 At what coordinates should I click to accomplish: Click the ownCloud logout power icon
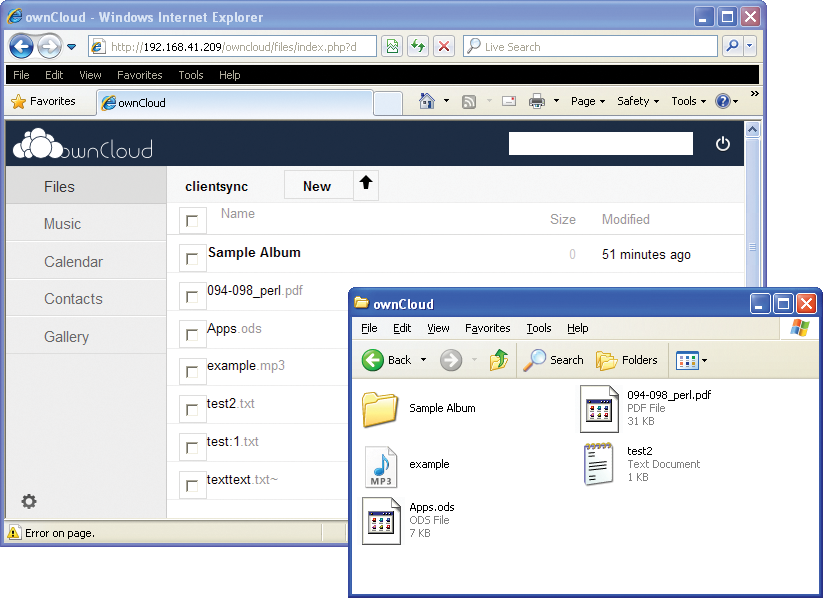(x=723, y=144)
